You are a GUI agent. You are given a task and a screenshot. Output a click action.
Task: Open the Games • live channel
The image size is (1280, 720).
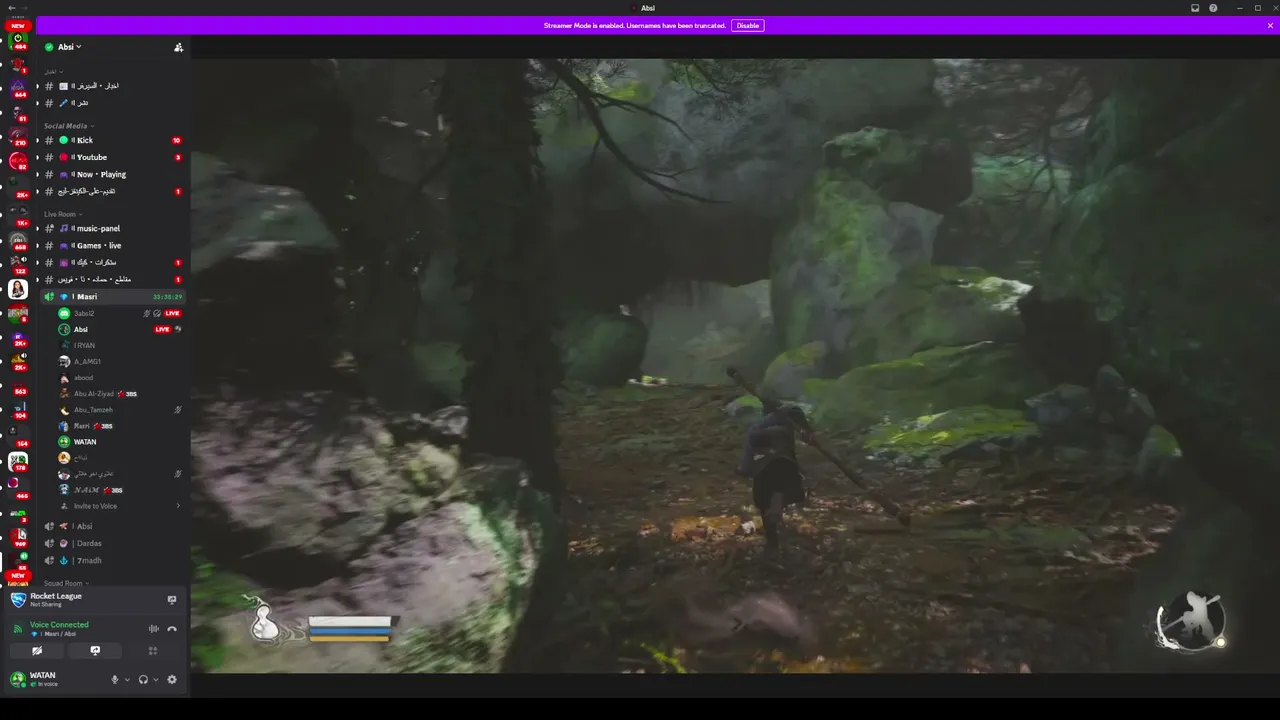(111, 245)
